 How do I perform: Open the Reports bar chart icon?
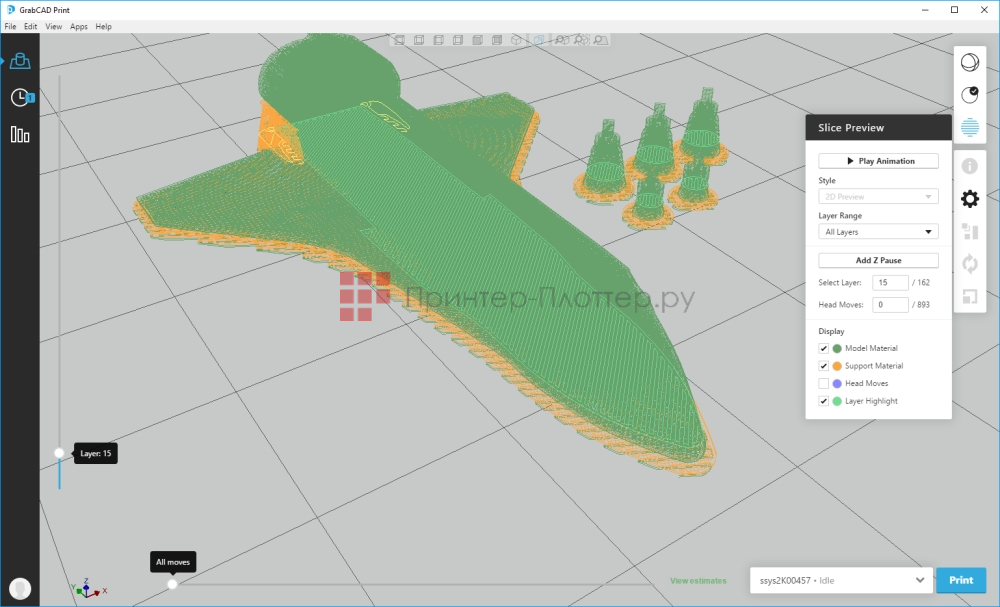tap(20, 134)
